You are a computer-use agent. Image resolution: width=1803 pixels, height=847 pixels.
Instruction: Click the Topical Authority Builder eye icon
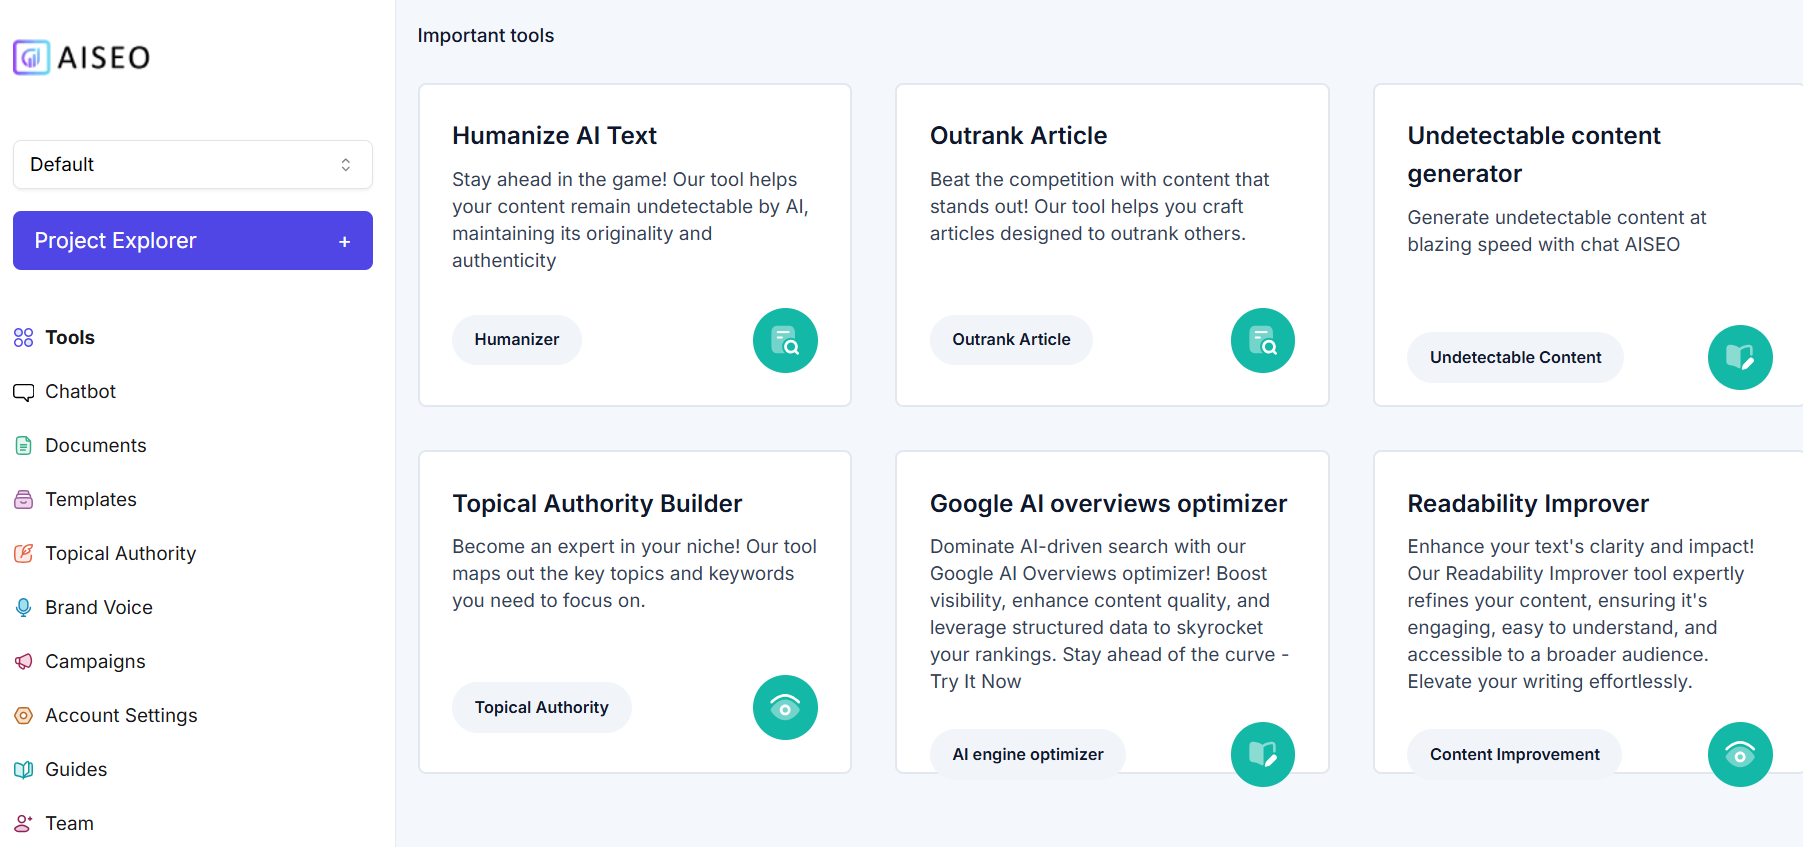coord(785,708)
